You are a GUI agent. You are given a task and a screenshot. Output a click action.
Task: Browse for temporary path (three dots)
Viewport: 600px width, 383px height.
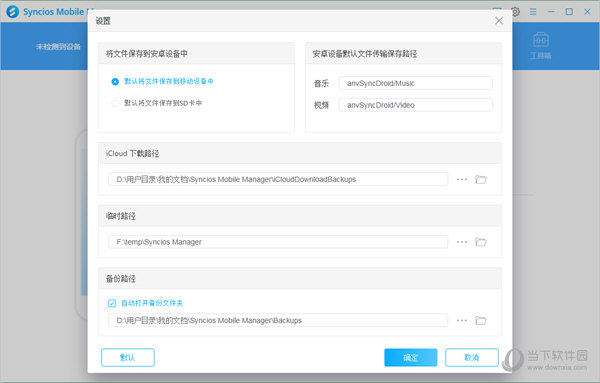[462, 242]
